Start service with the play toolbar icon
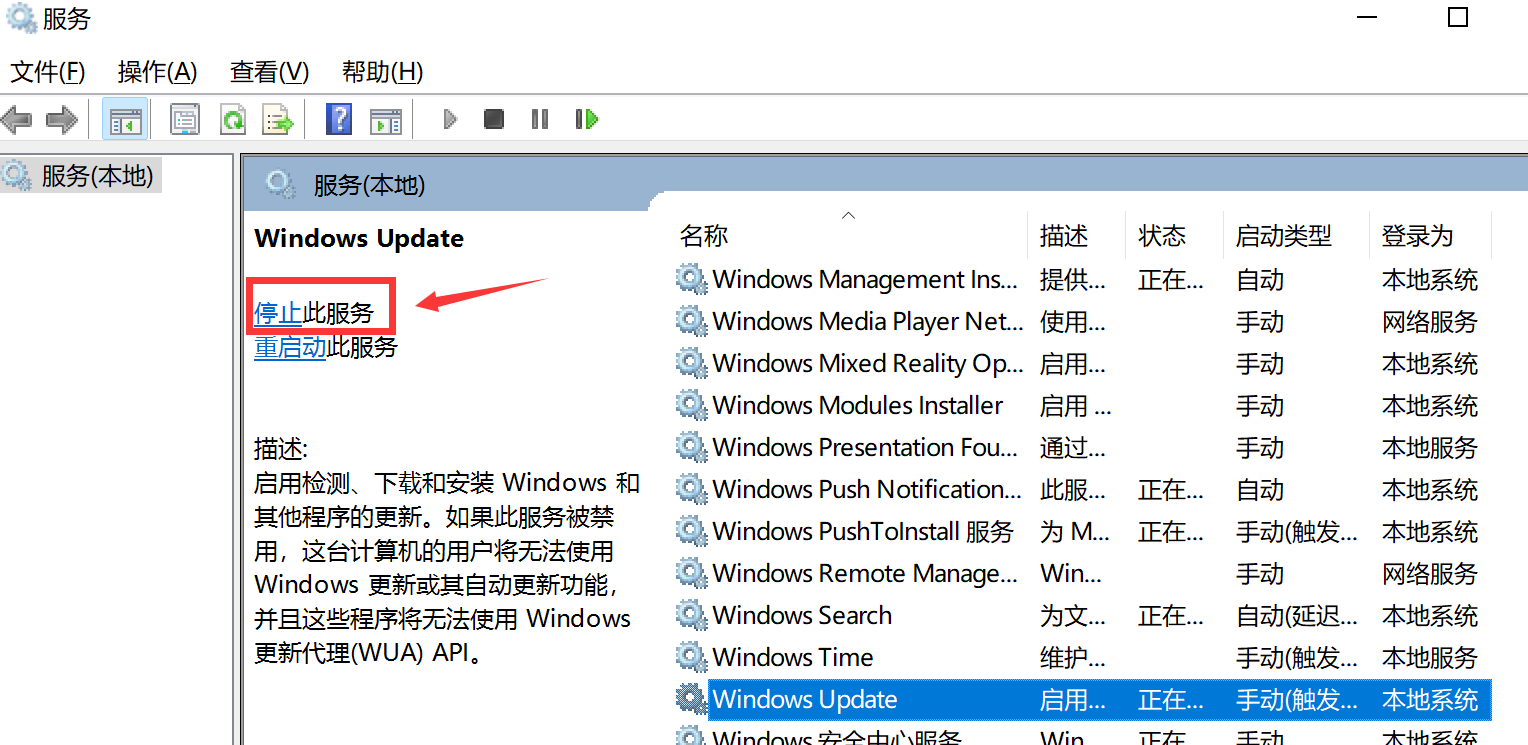The image size is (1528, 745). [x=450, y=120]
